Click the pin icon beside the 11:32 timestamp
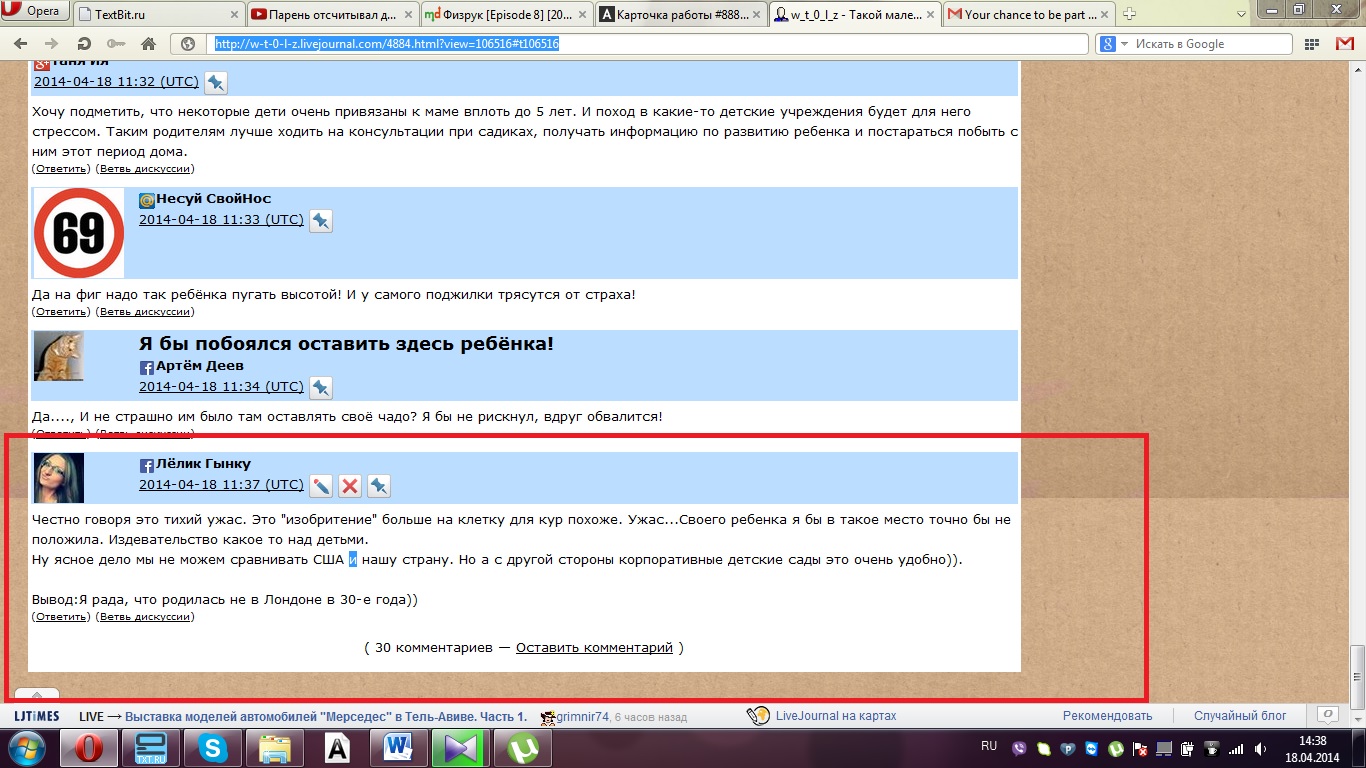The width and height of the screenshot is (1366, 768). (x=216, y=84)
